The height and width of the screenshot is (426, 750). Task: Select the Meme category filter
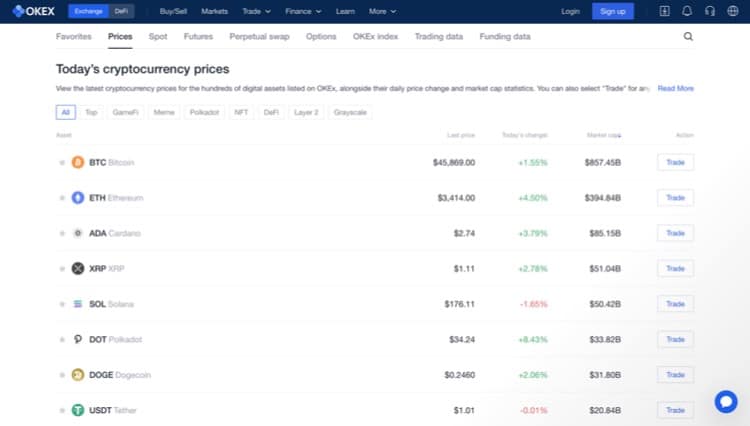(163, 113)
